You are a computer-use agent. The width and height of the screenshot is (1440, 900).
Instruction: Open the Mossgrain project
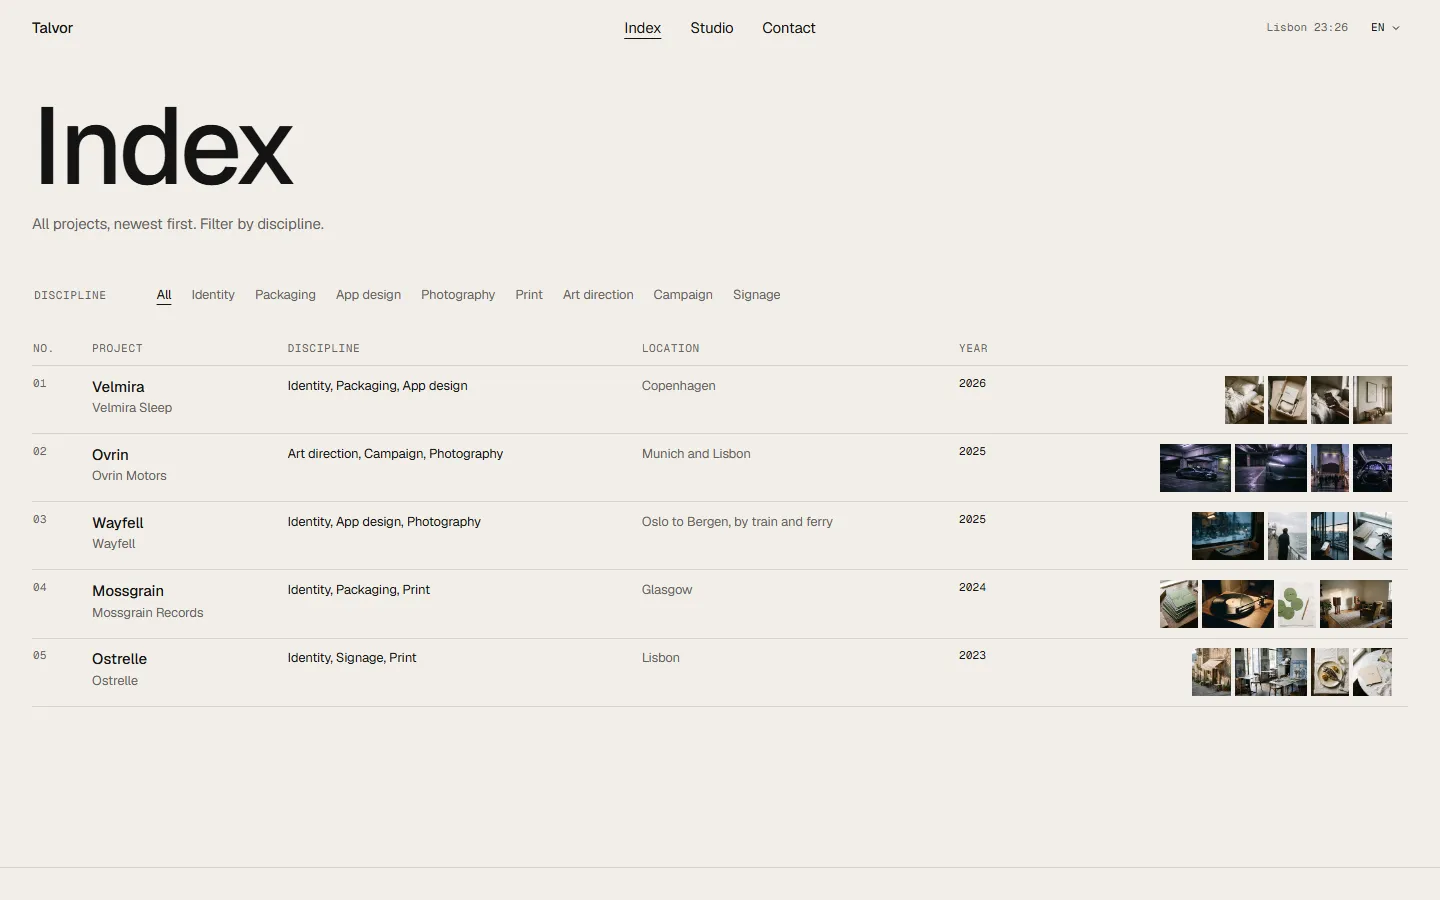[x=128, y=591]
